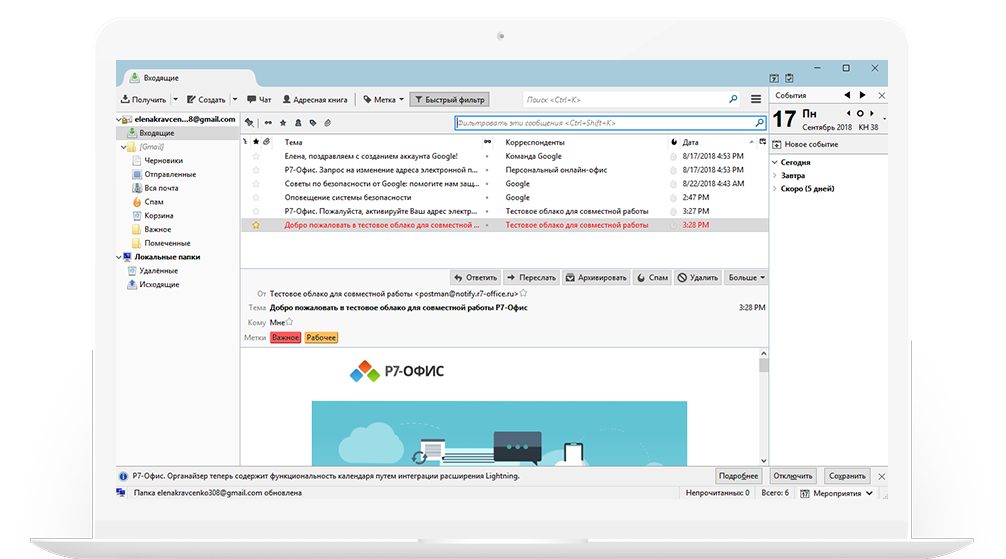Star the Google security tips message

coord(255,184)
